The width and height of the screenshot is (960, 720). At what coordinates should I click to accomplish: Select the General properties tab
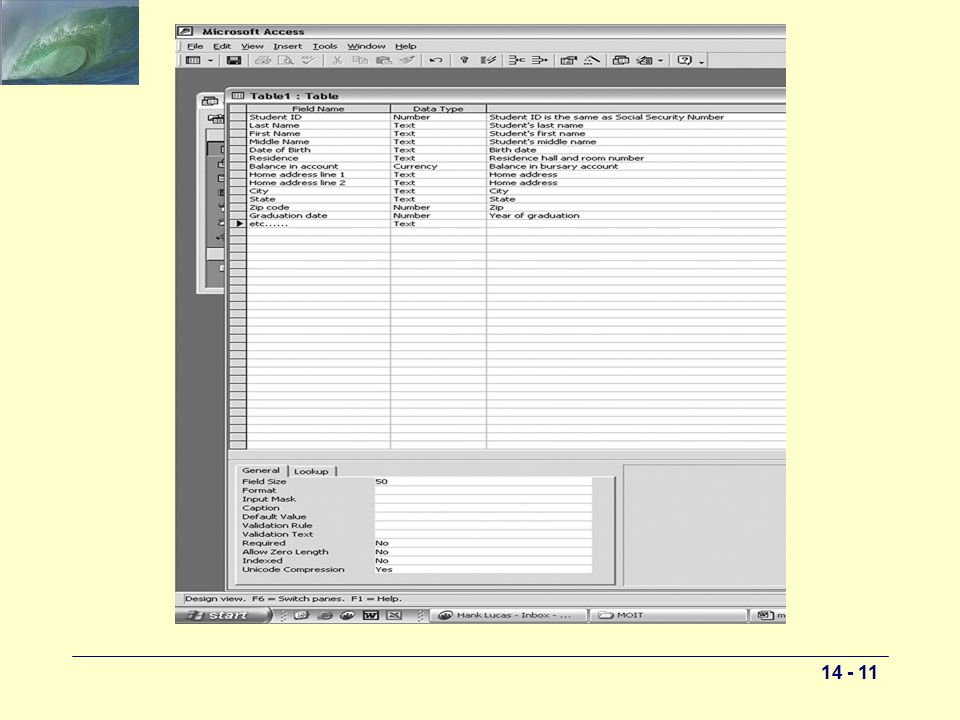point(261,470)
